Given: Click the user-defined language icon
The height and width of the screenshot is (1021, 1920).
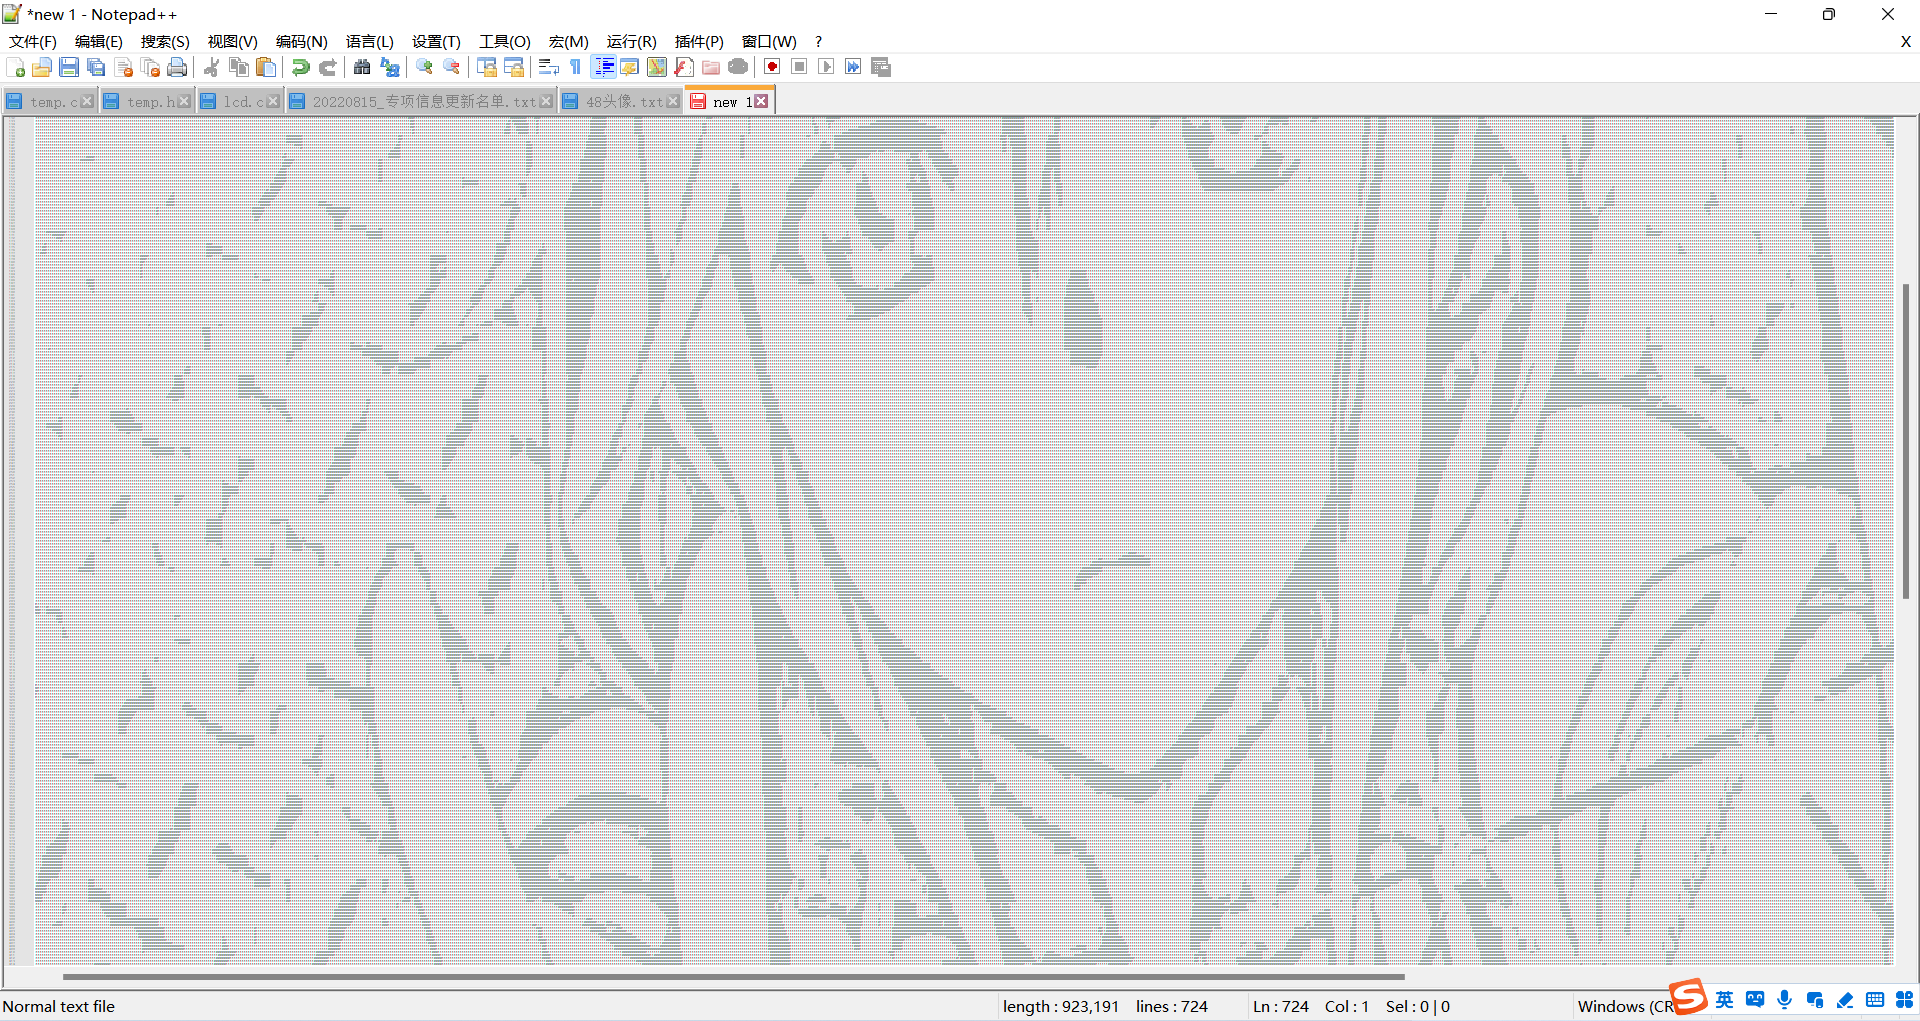Looking at the screenshot, I should click(x=630, y=67).
